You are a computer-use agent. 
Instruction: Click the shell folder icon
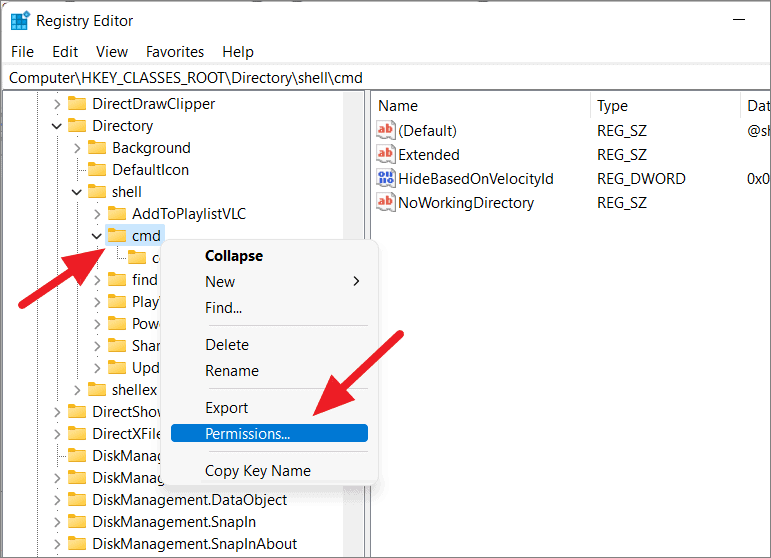pos(97,192)
